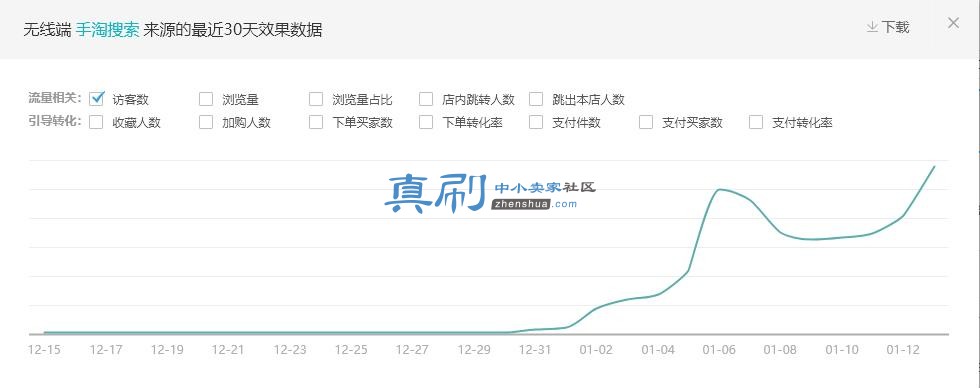Image resolution: width=980 pixels, height=388 pixels.
Task: Tick the 下单买家数 checkbox
Action: [x=316, y=122]
